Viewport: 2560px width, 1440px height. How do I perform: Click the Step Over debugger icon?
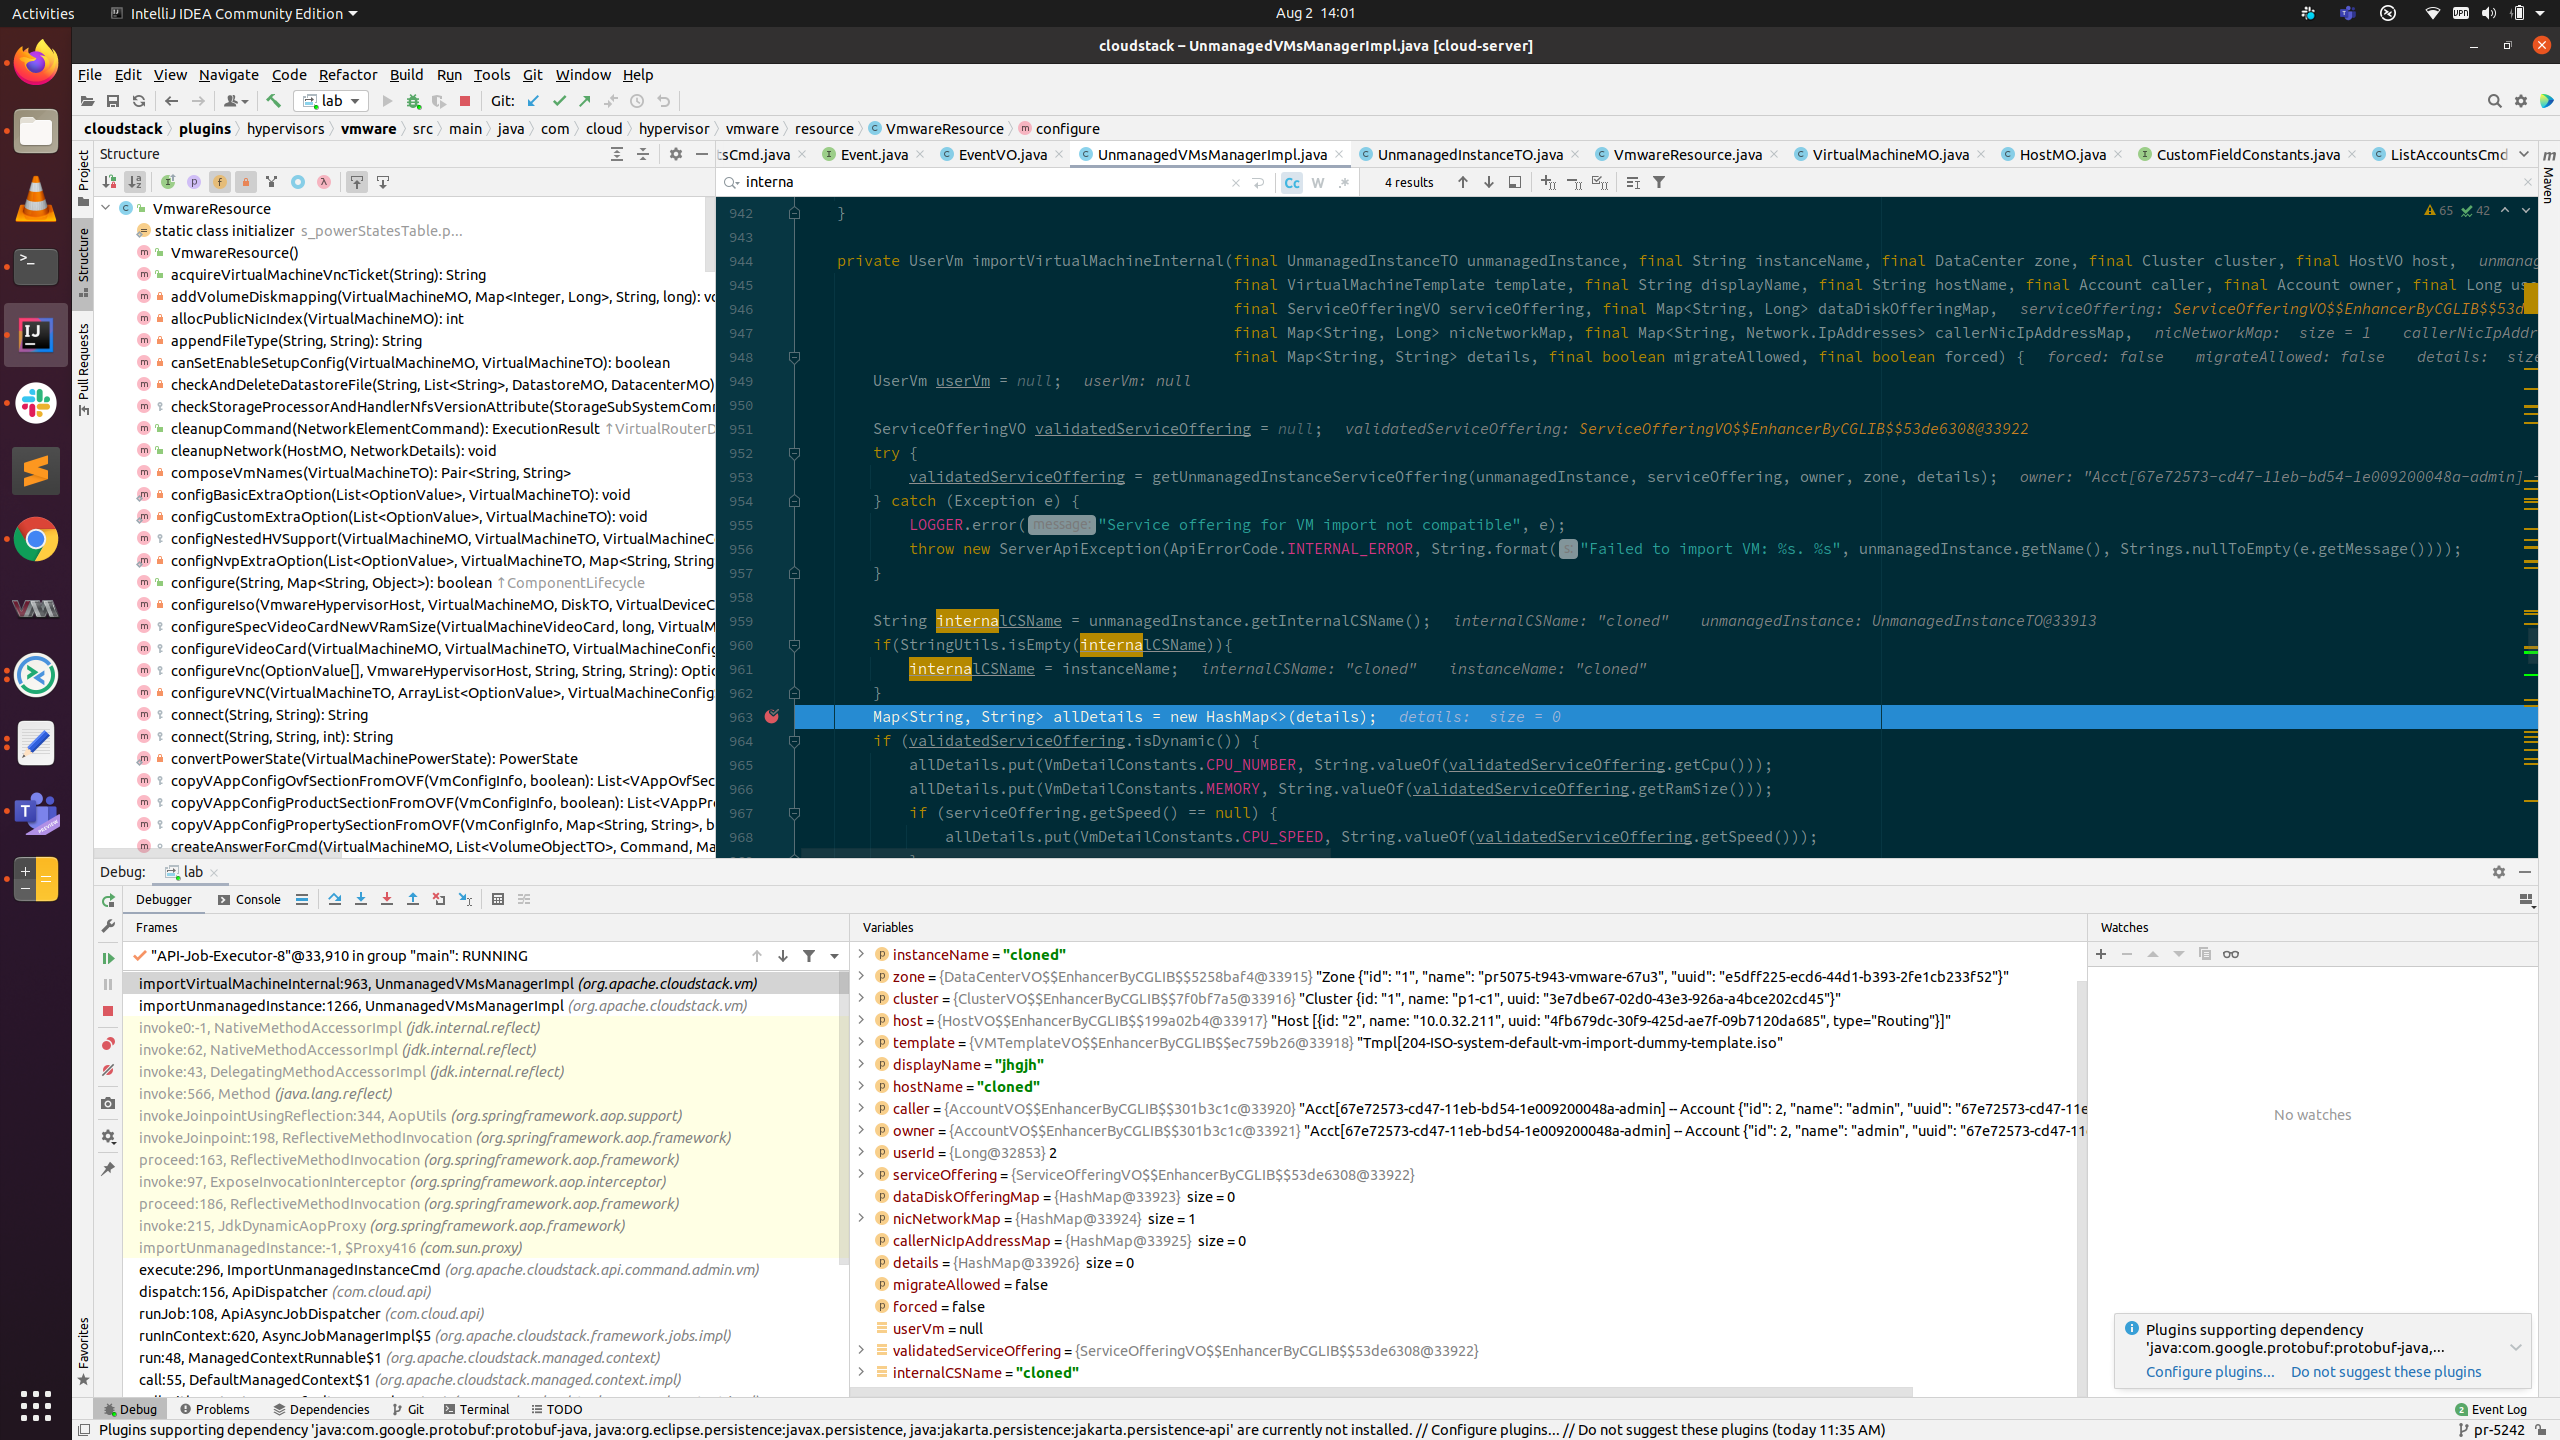[335, 899]
